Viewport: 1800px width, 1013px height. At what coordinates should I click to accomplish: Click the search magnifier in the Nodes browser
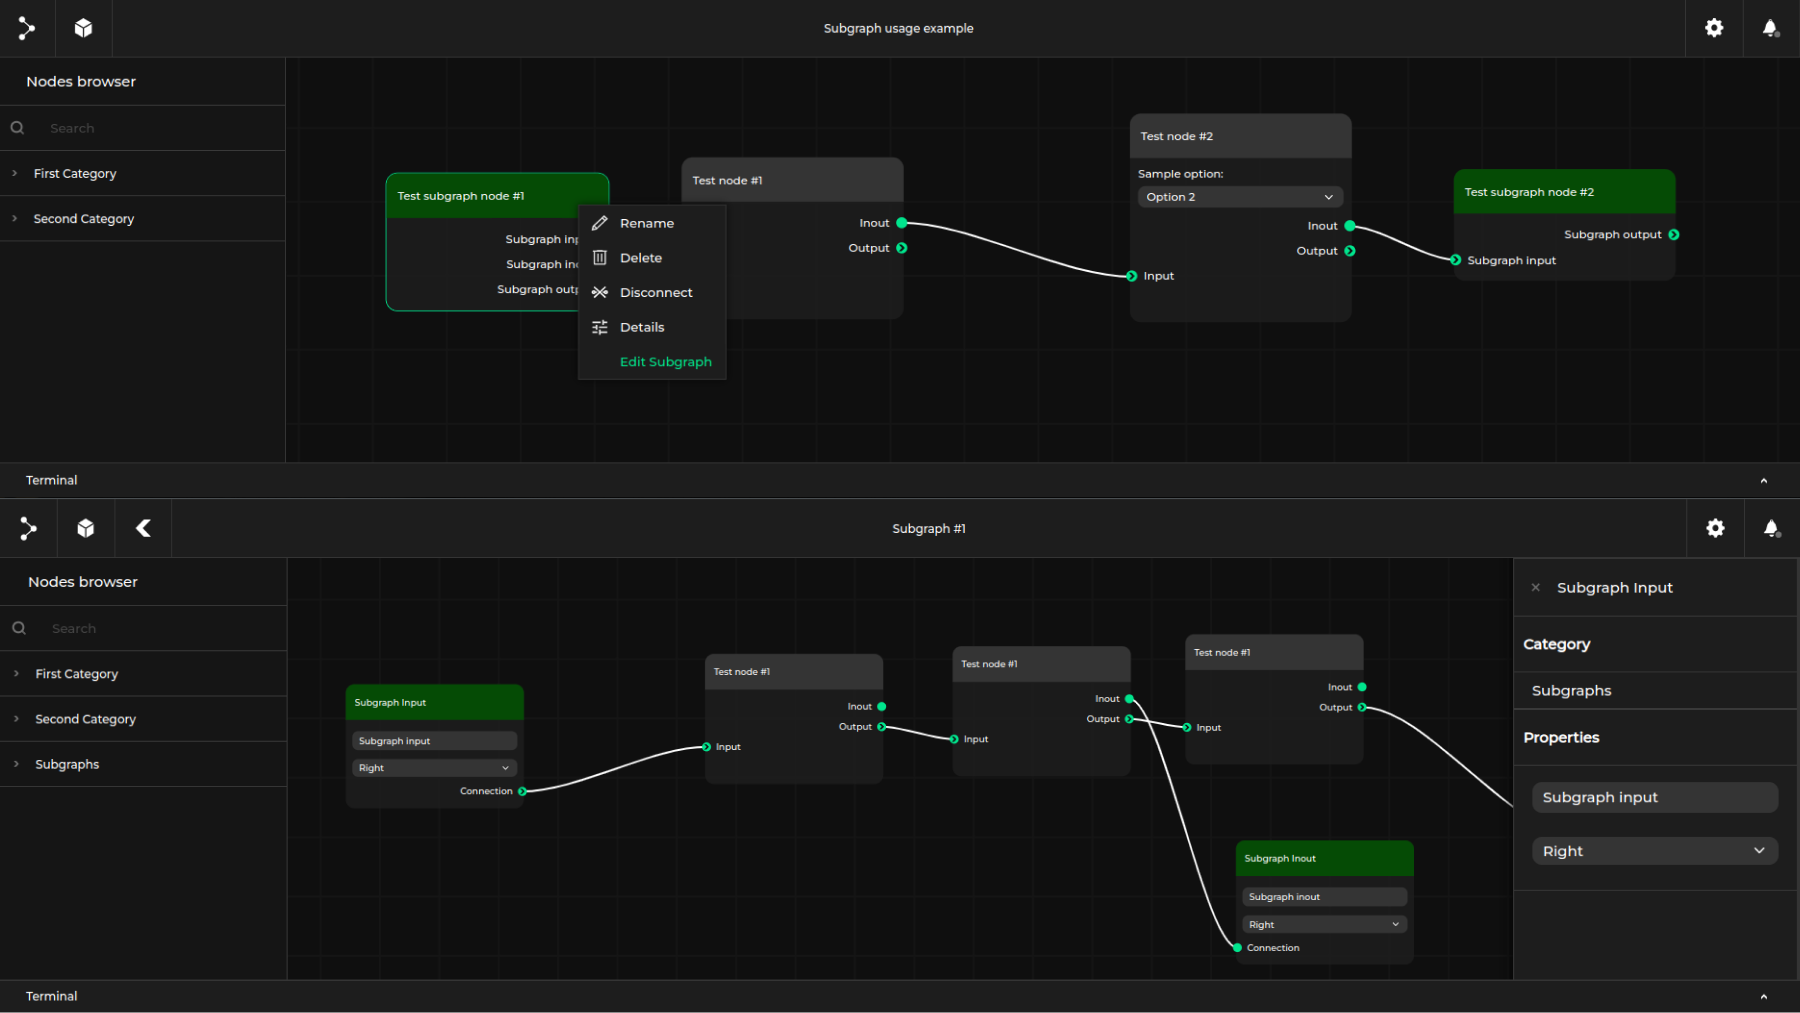(x=17, y=128)
